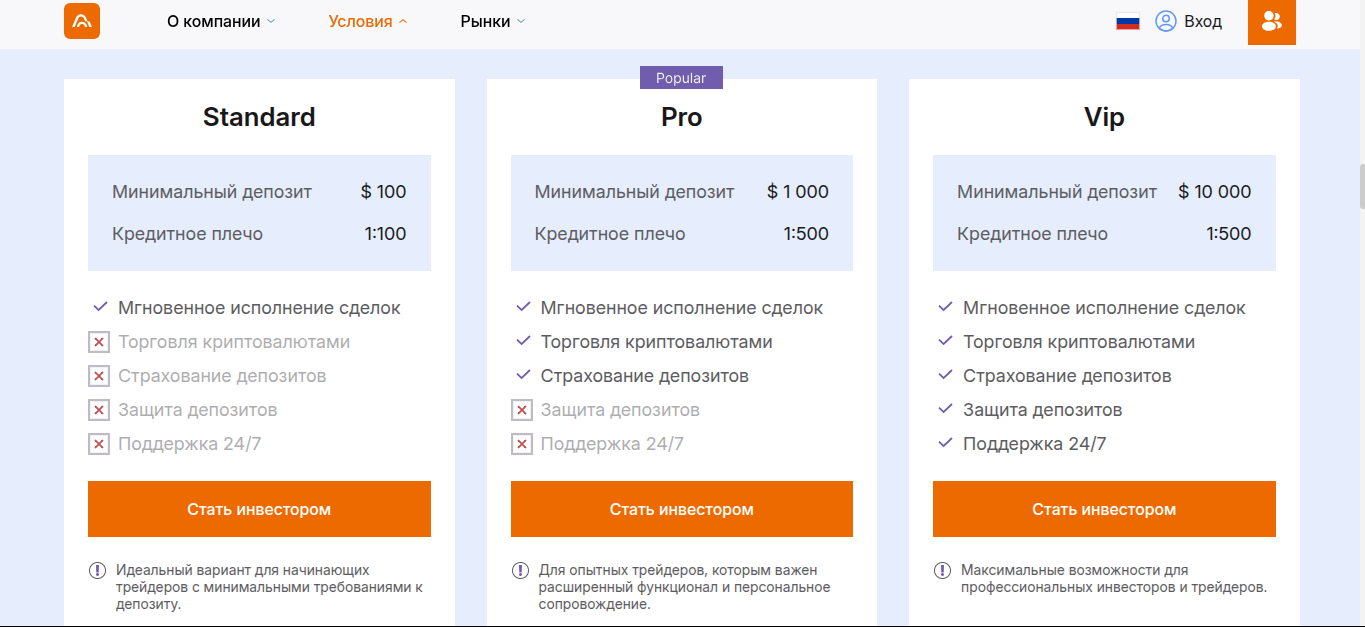Click the info icon under Standard plan
Image resolution: width=1365 pixels, height=627 pixels.
[x=97, y=571]
